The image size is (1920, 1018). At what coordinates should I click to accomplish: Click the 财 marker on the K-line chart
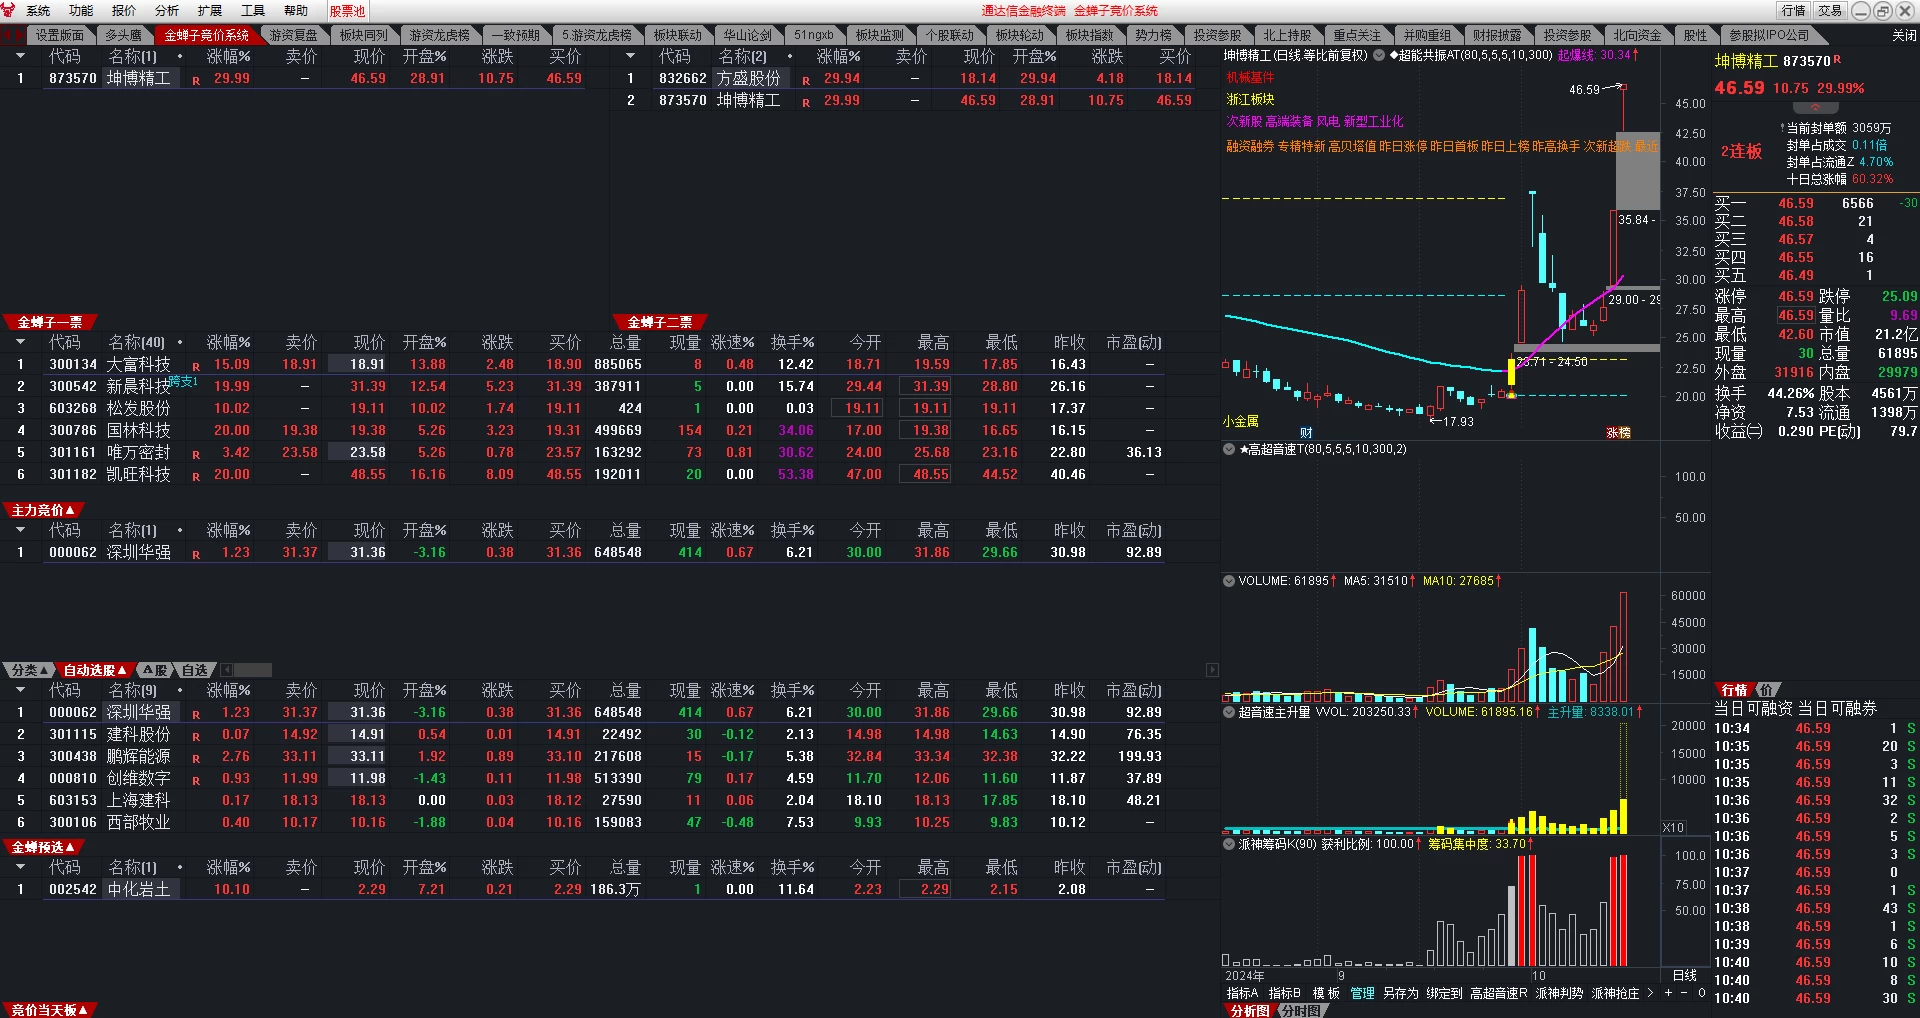[1306, 433]
